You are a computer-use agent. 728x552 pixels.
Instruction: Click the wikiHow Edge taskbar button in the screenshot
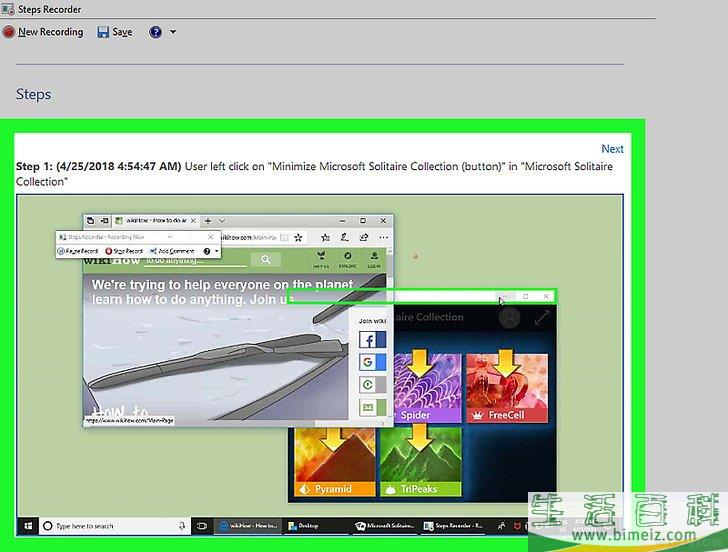(x=249, y=526)
